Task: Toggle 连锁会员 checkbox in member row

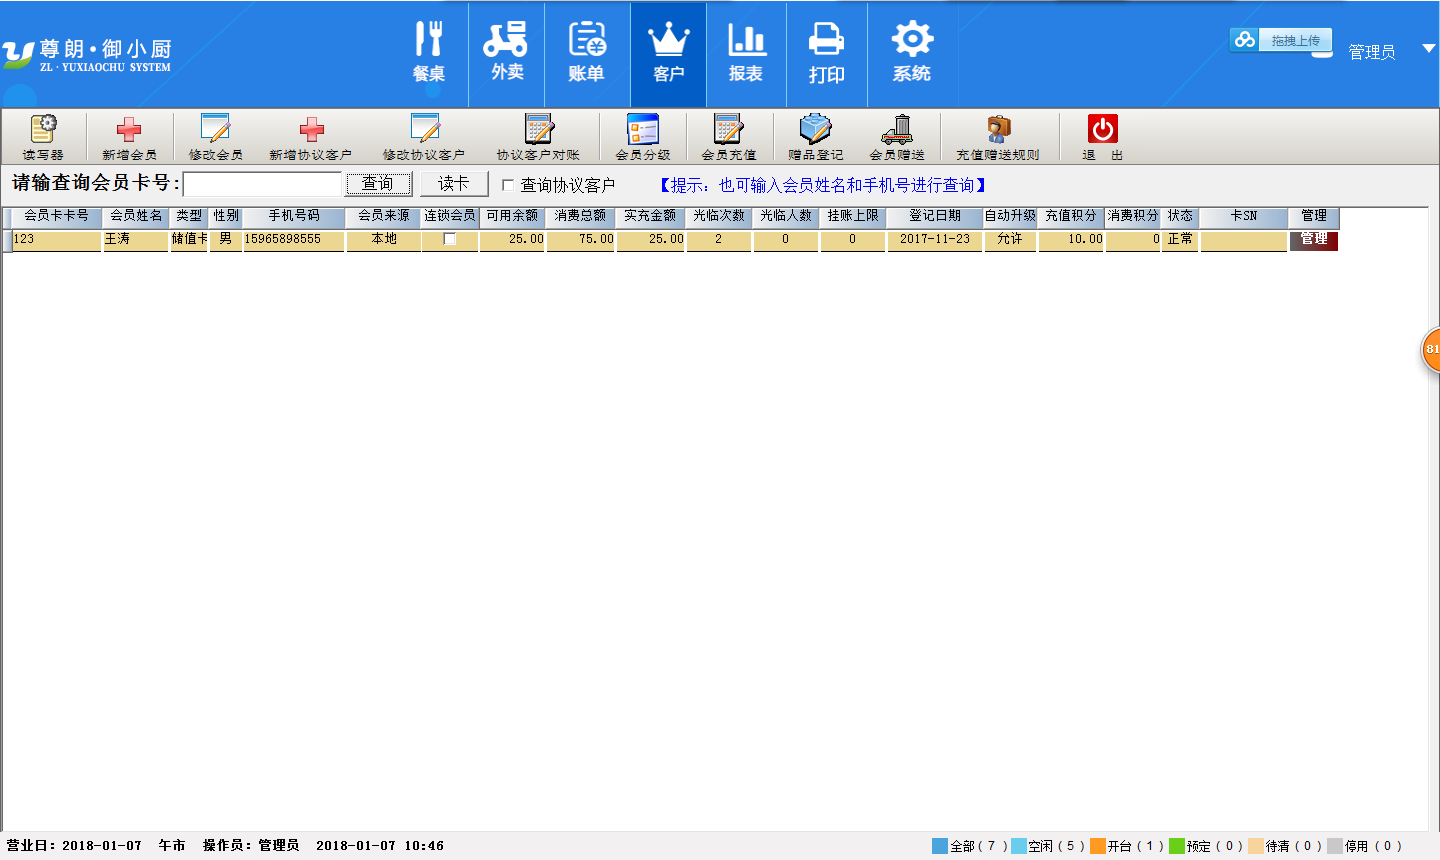Action: click(x=450, y=239)
